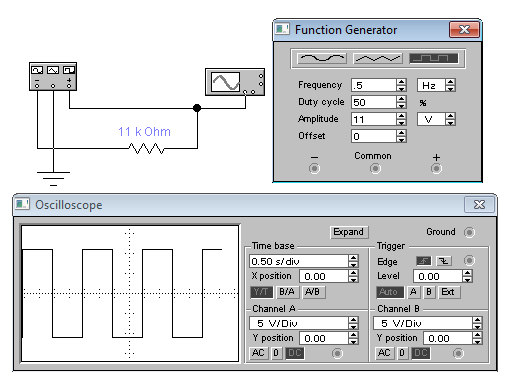Change frequency unit Hz stepper
Viewport: 527px width, 379px height.
(450, 85)
